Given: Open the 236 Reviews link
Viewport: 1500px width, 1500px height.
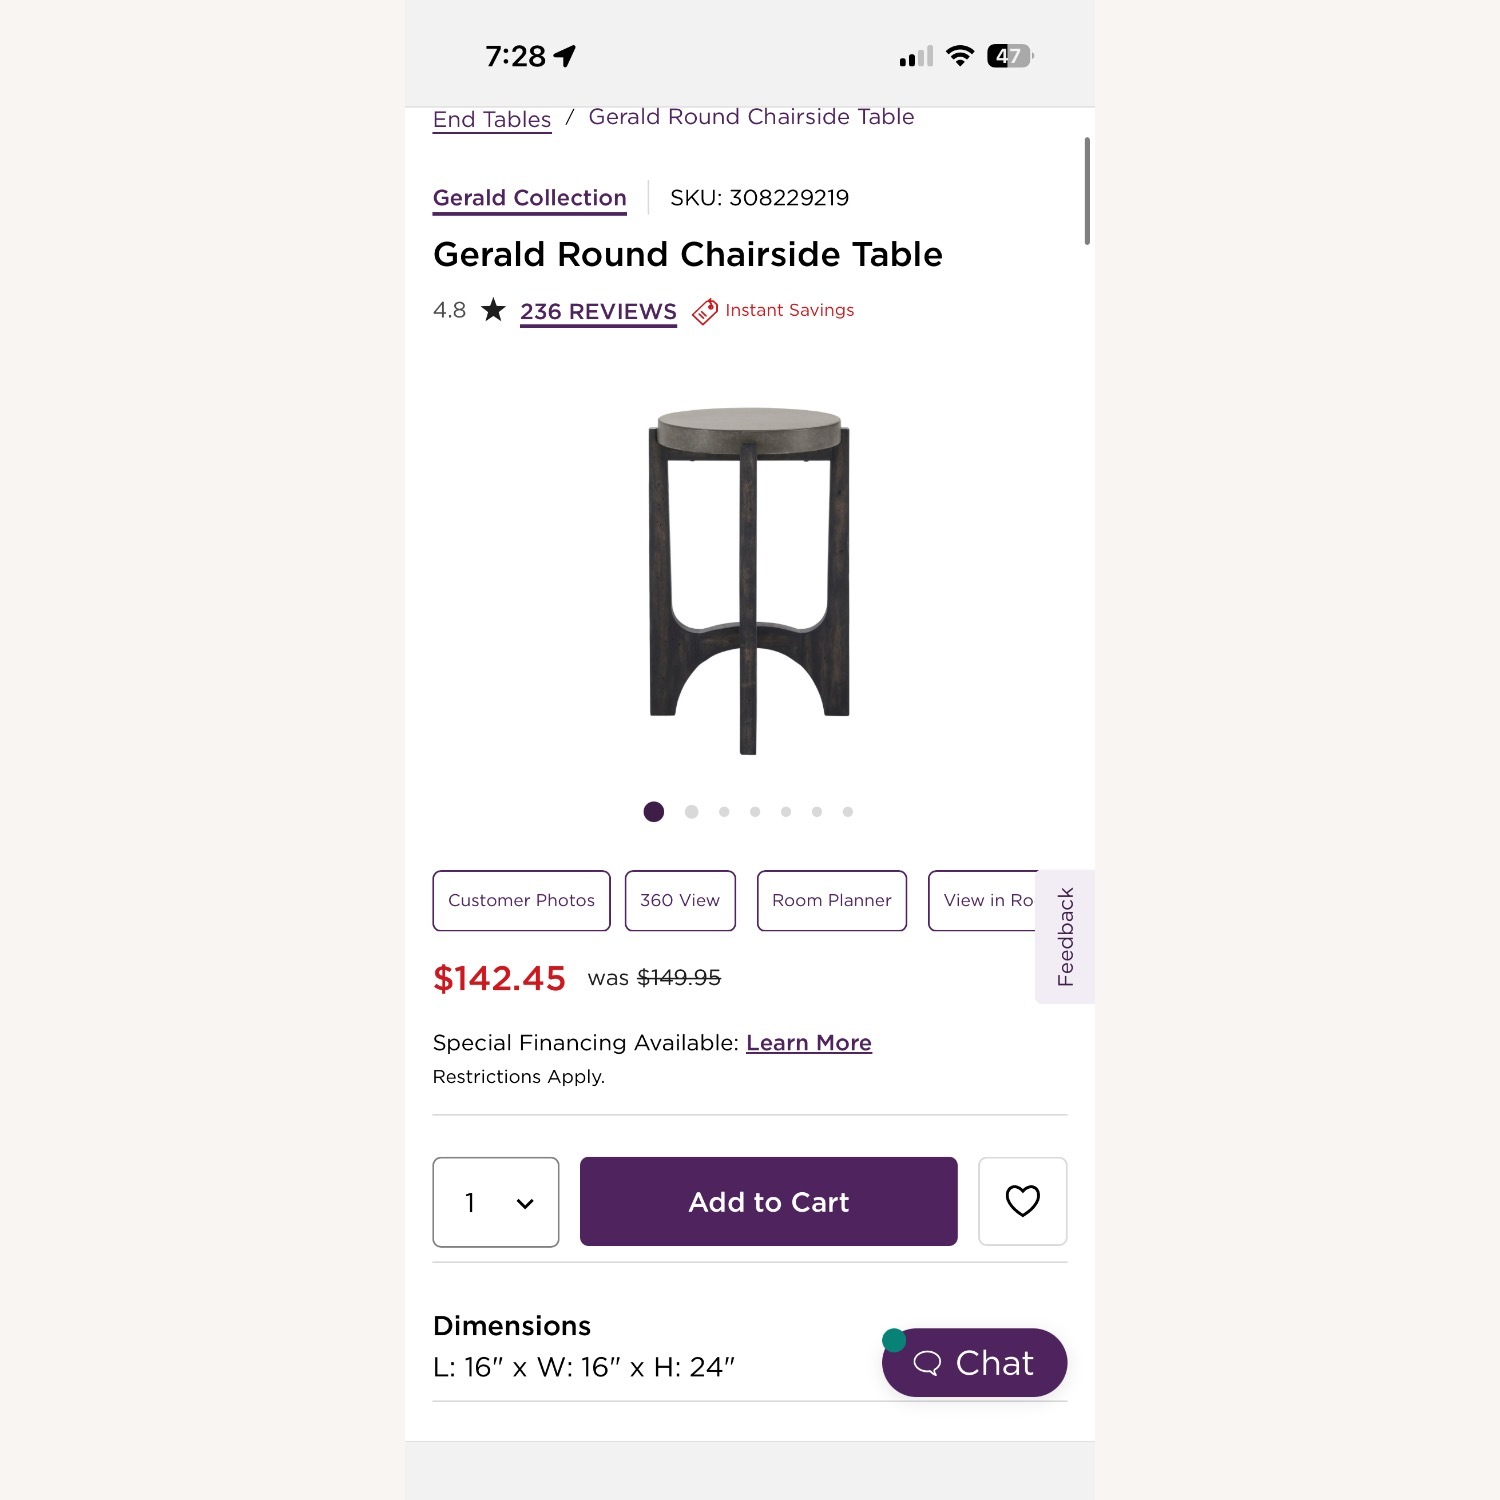Looking at the screenshot, I should 598,312.
